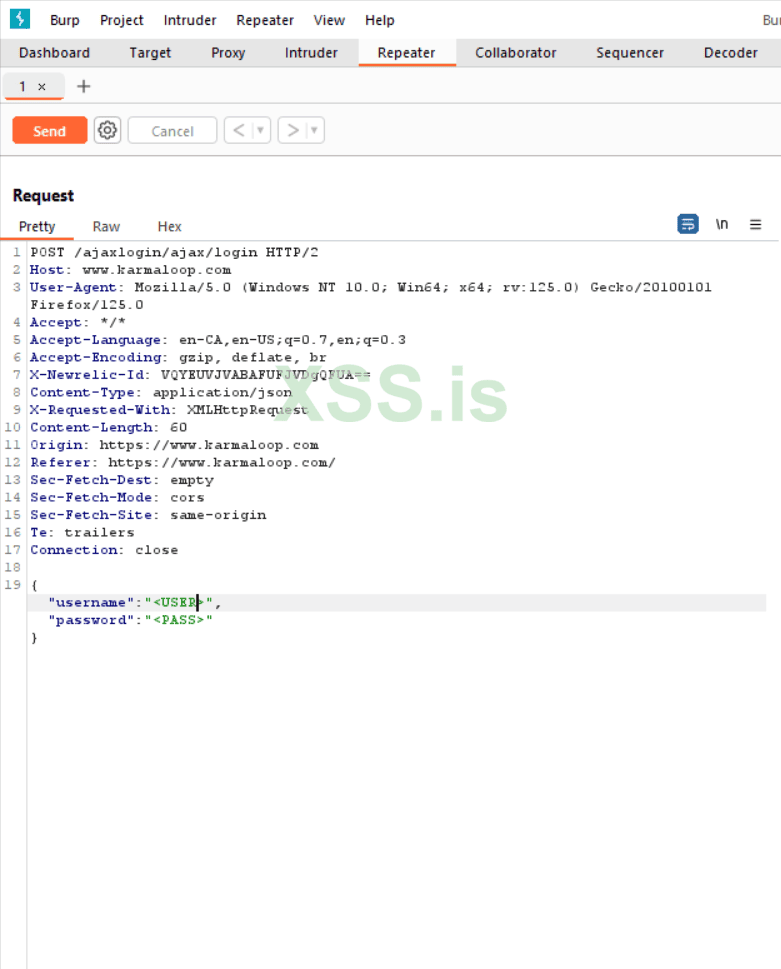Open the Burp menu
The height and width of the screenshot is (969, 781).
(65, 20)
